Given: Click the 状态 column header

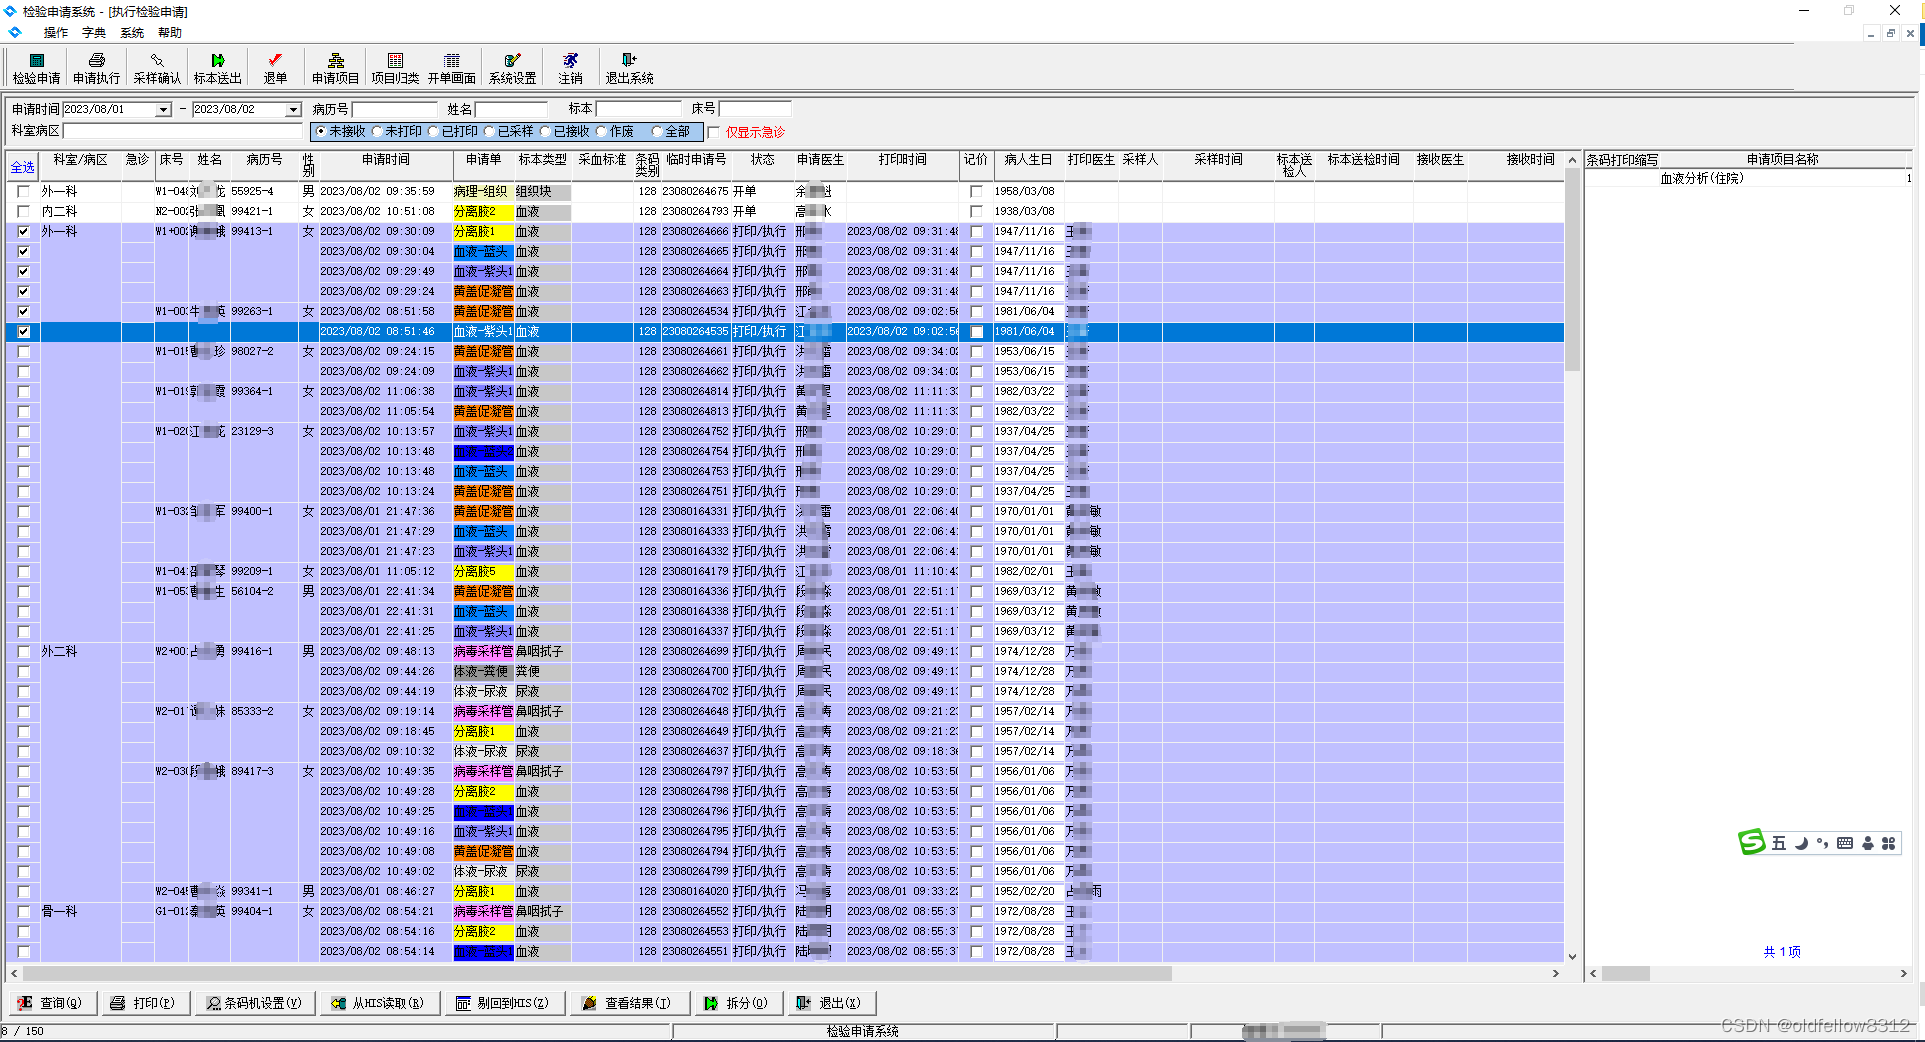Looking at the screenshot, I should (763, 160).
